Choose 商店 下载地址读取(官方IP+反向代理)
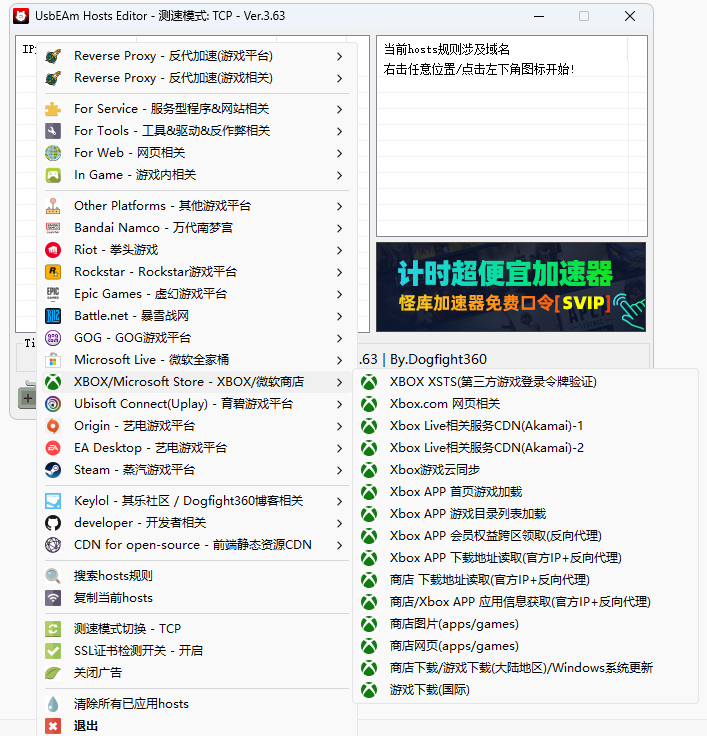Screen dimensions: 707x736 point(525,580)
